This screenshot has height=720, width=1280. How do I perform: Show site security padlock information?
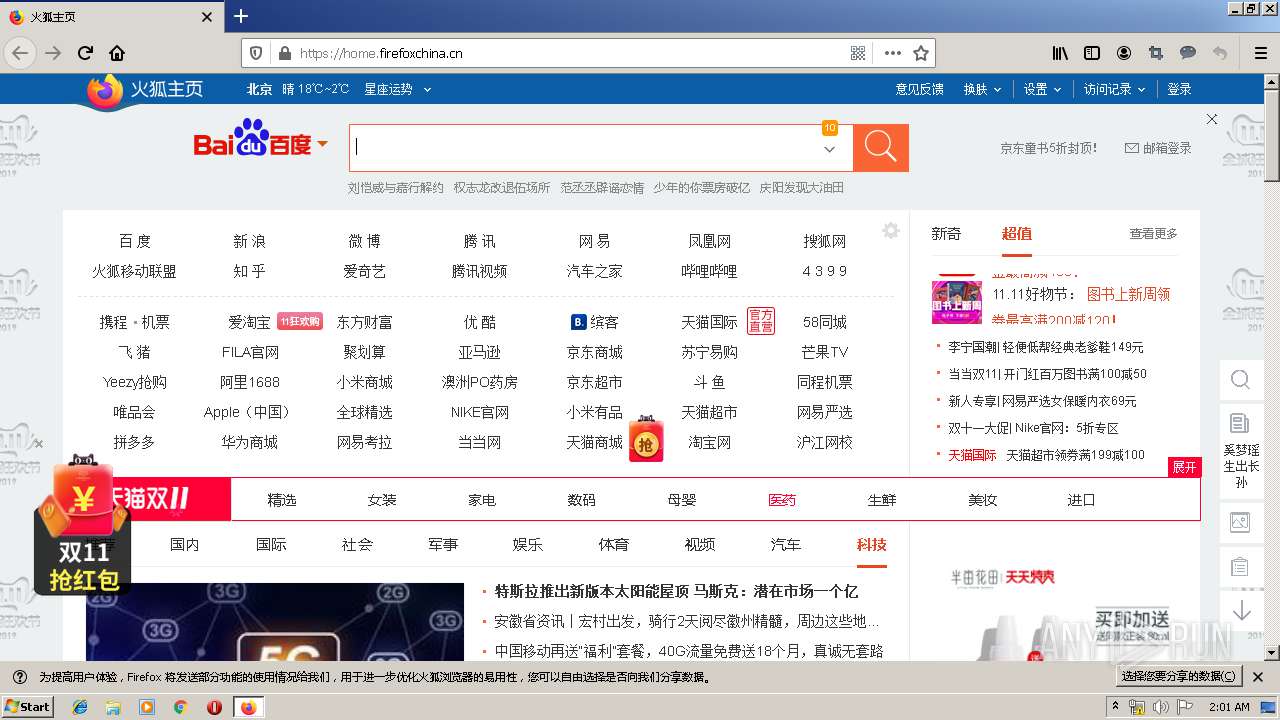click(x=284, y=53)
